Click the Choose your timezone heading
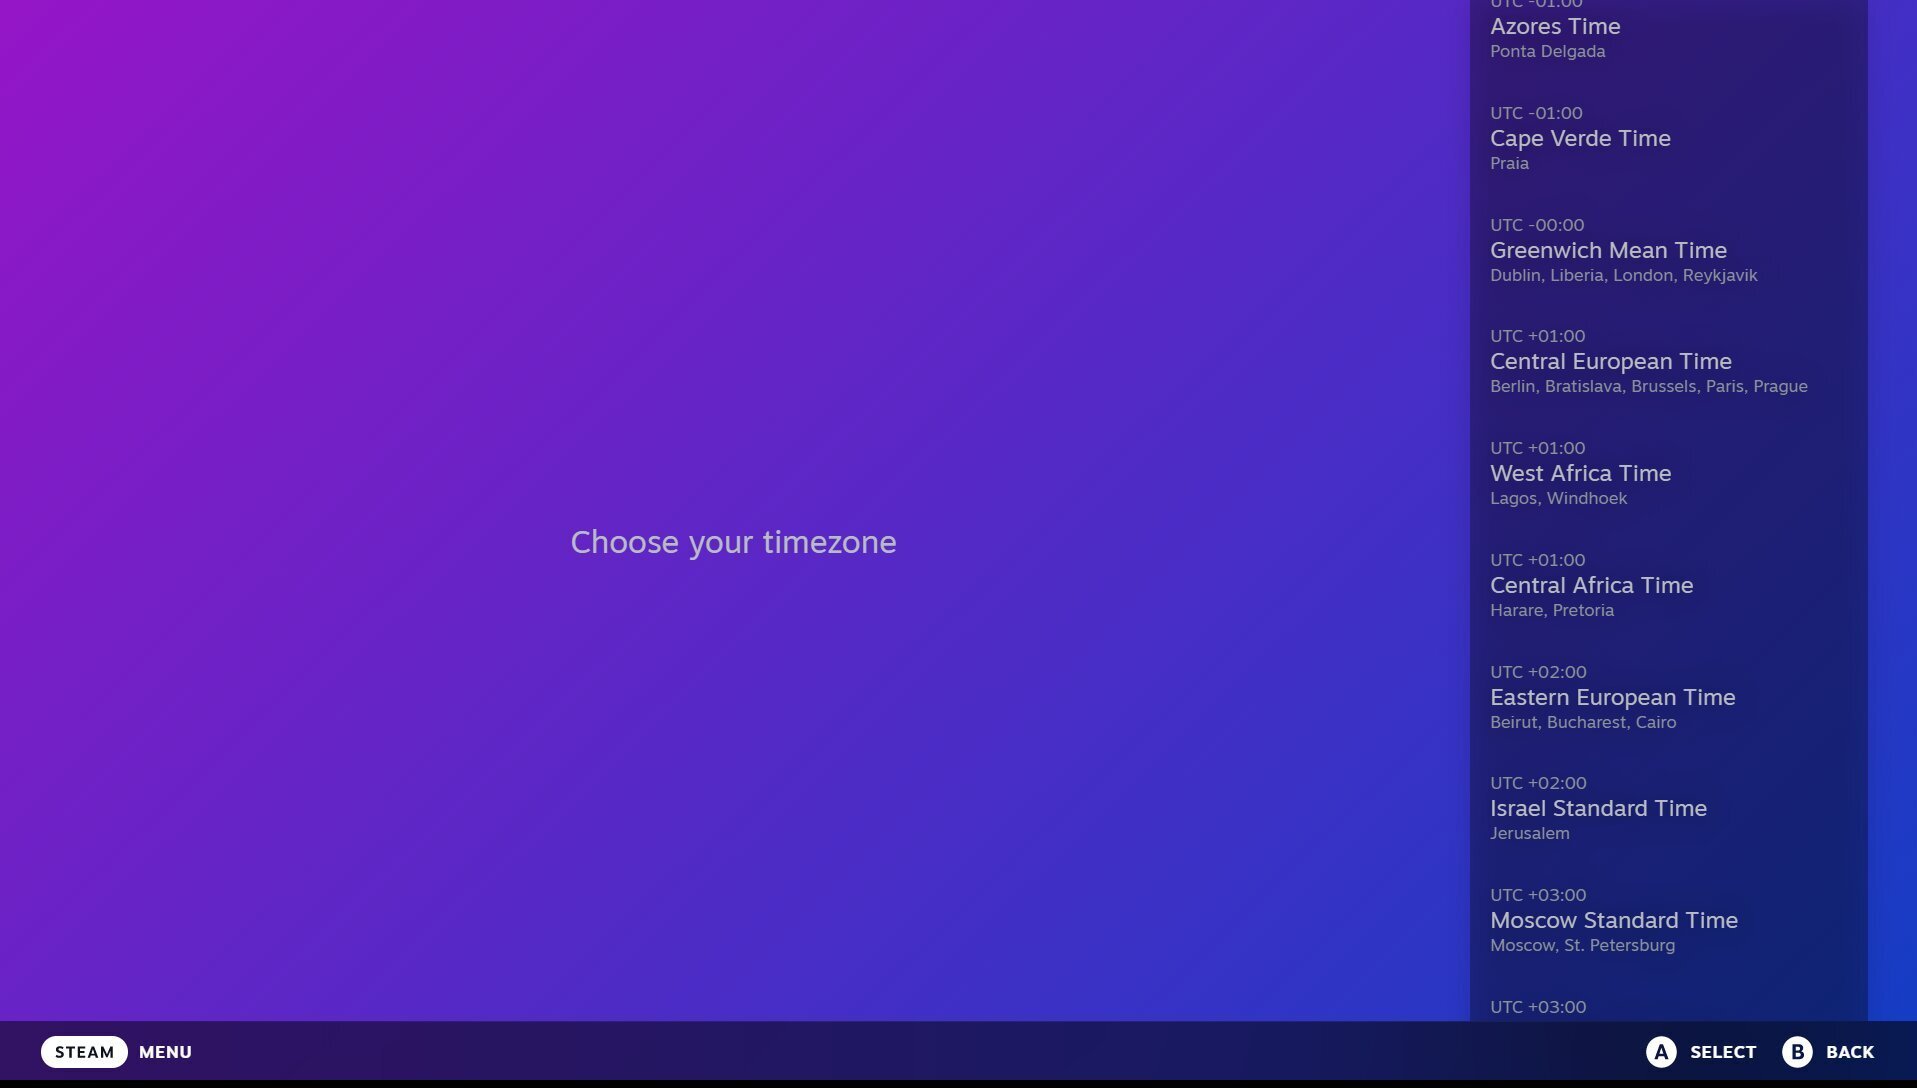This screenshot has height=1088, width=1917. (733, 542)
